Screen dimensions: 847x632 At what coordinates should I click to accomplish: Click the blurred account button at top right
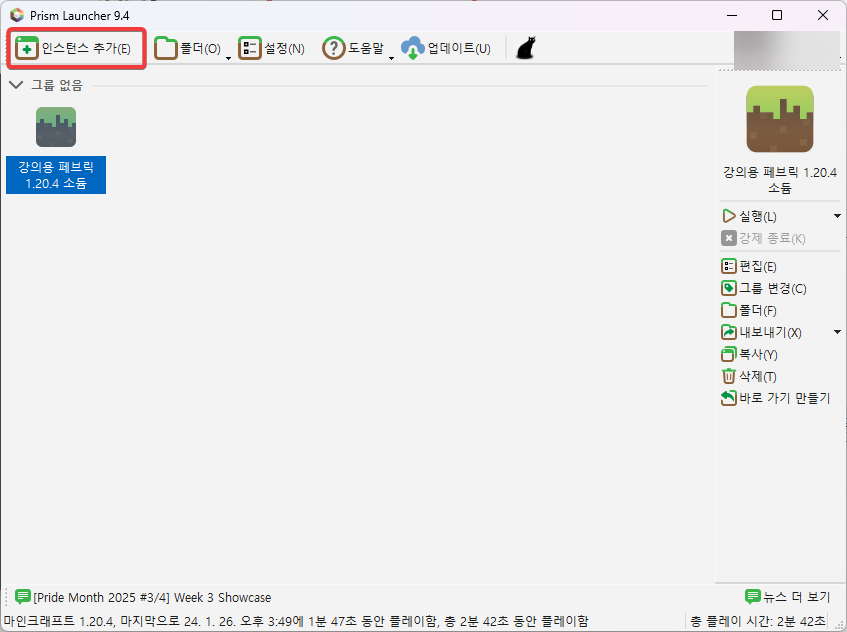[786, 50]
